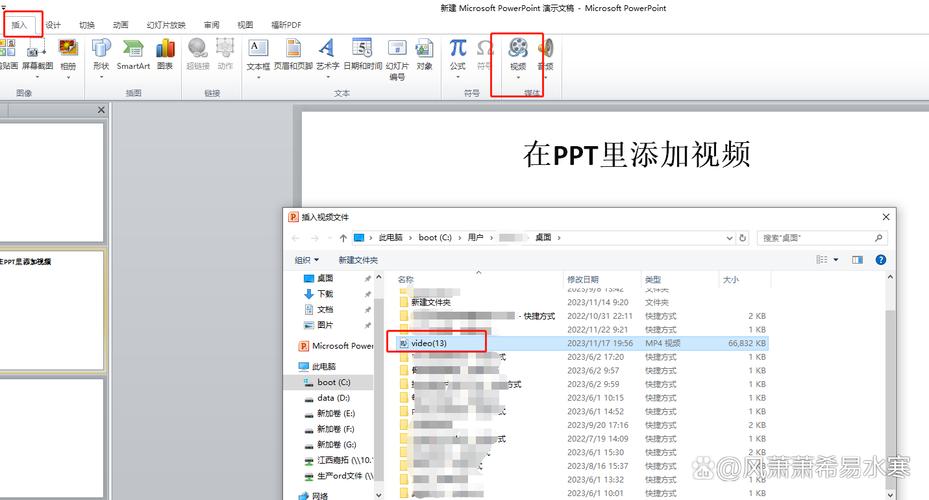Insert a 文本框 text box

[x=258, y=54]
